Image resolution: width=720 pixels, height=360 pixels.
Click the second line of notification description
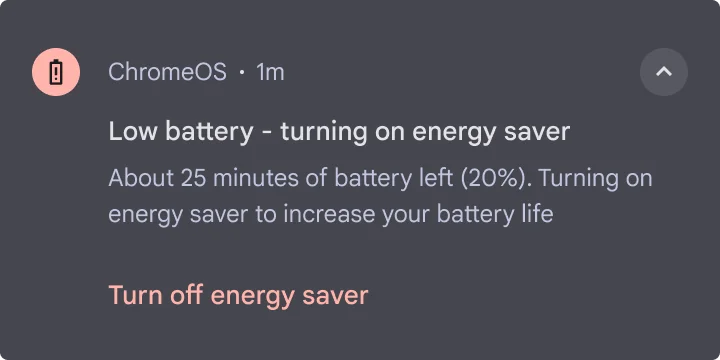(x=331, y=214)
